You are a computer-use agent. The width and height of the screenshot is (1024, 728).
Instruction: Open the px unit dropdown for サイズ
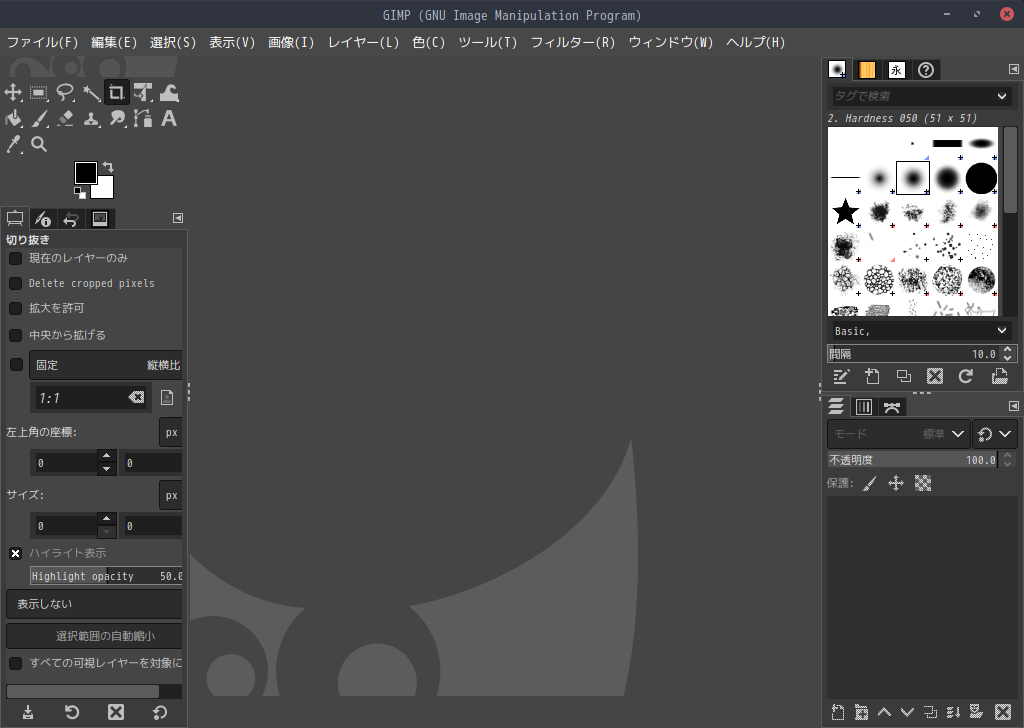[171, 496]
